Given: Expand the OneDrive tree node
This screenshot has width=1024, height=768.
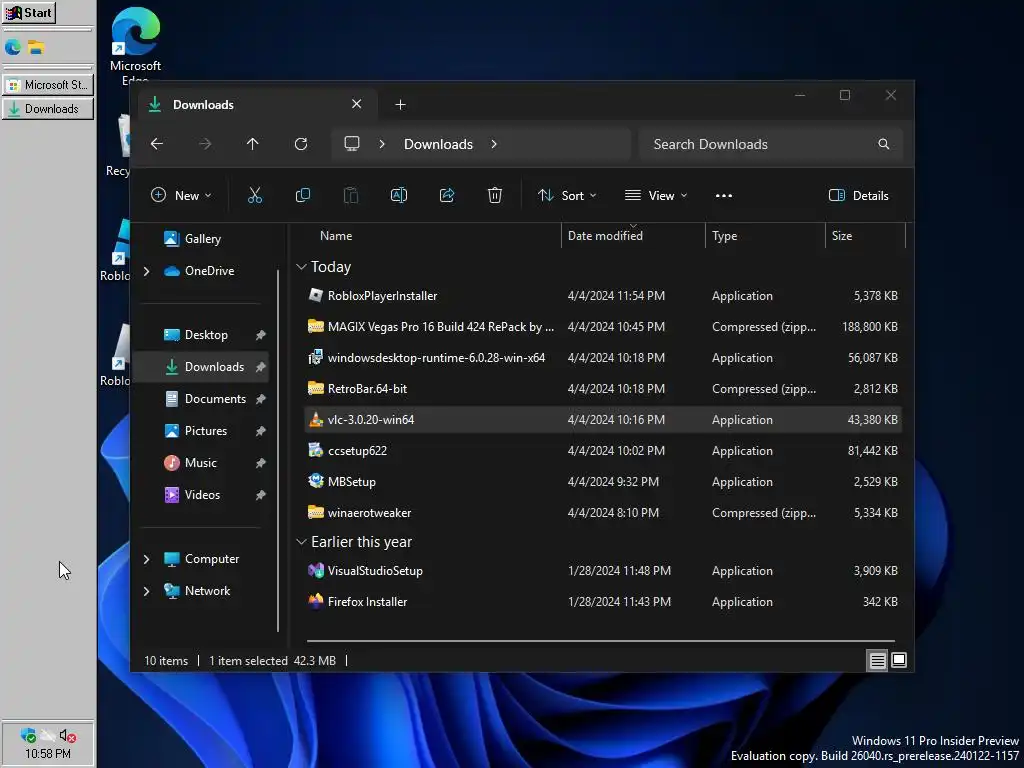Looking at the screenshot, I should pos(146,270).
